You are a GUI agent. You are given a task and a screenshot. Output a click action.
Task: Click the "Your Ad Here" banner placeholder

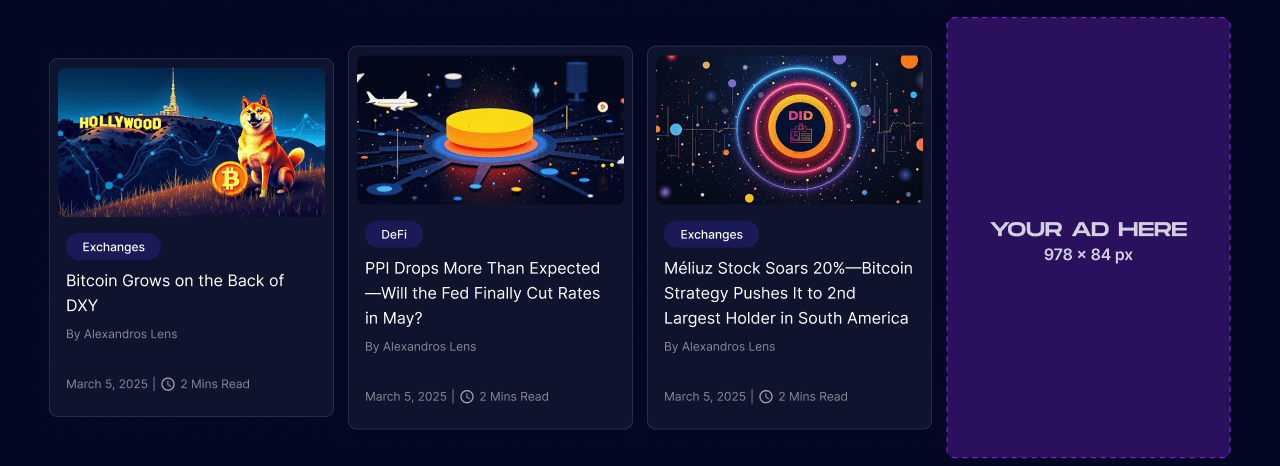point(1088,238)
